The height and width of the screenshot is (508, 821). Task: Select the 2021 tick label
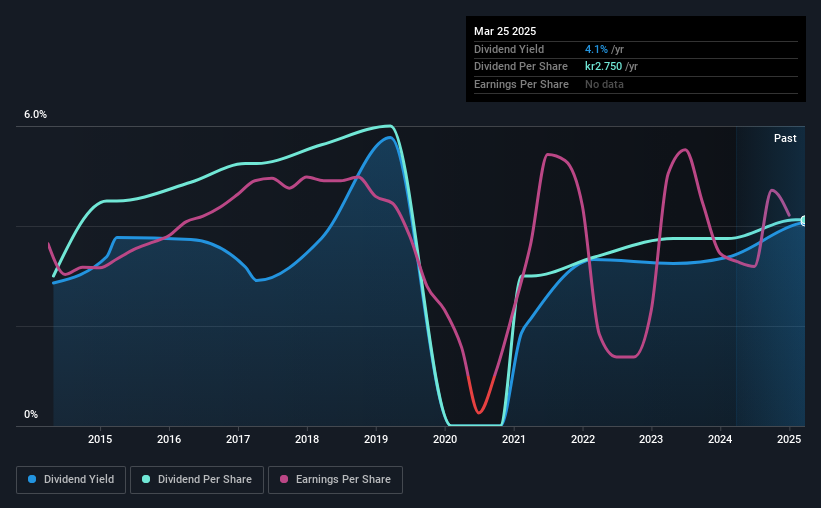[x=514, y=439]
